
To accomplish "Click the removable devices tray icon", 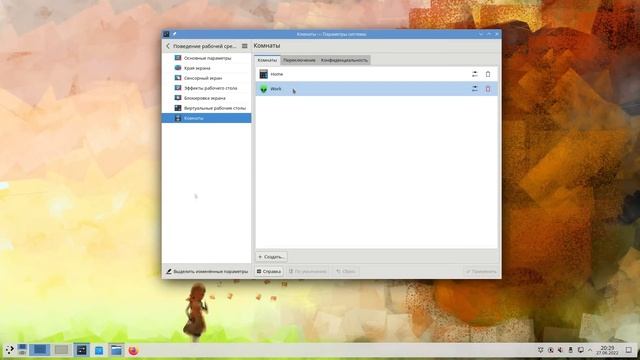I will (571, 350).
